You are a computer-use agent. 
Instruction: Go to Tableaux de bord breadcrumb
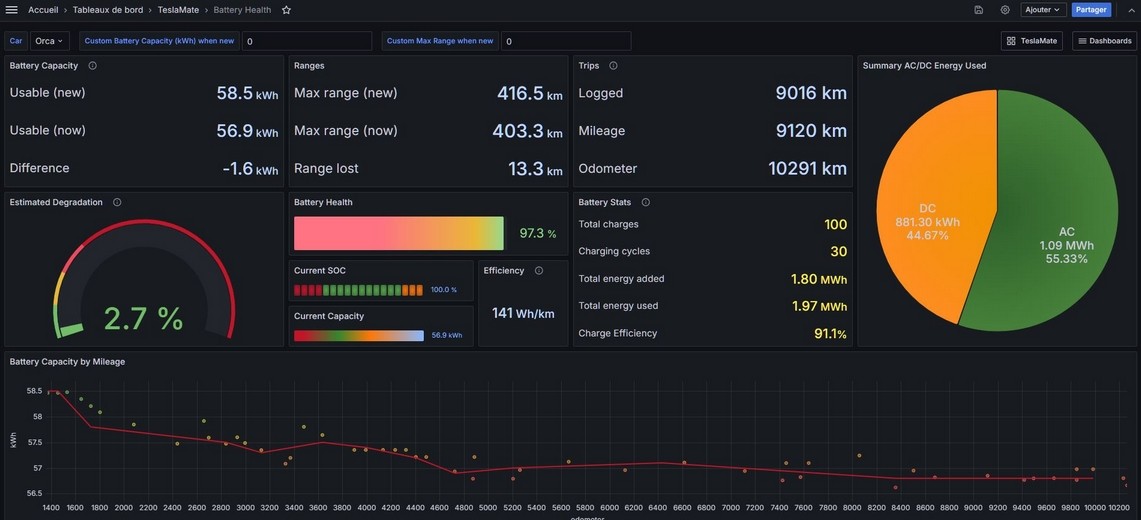tap(108, 10)
